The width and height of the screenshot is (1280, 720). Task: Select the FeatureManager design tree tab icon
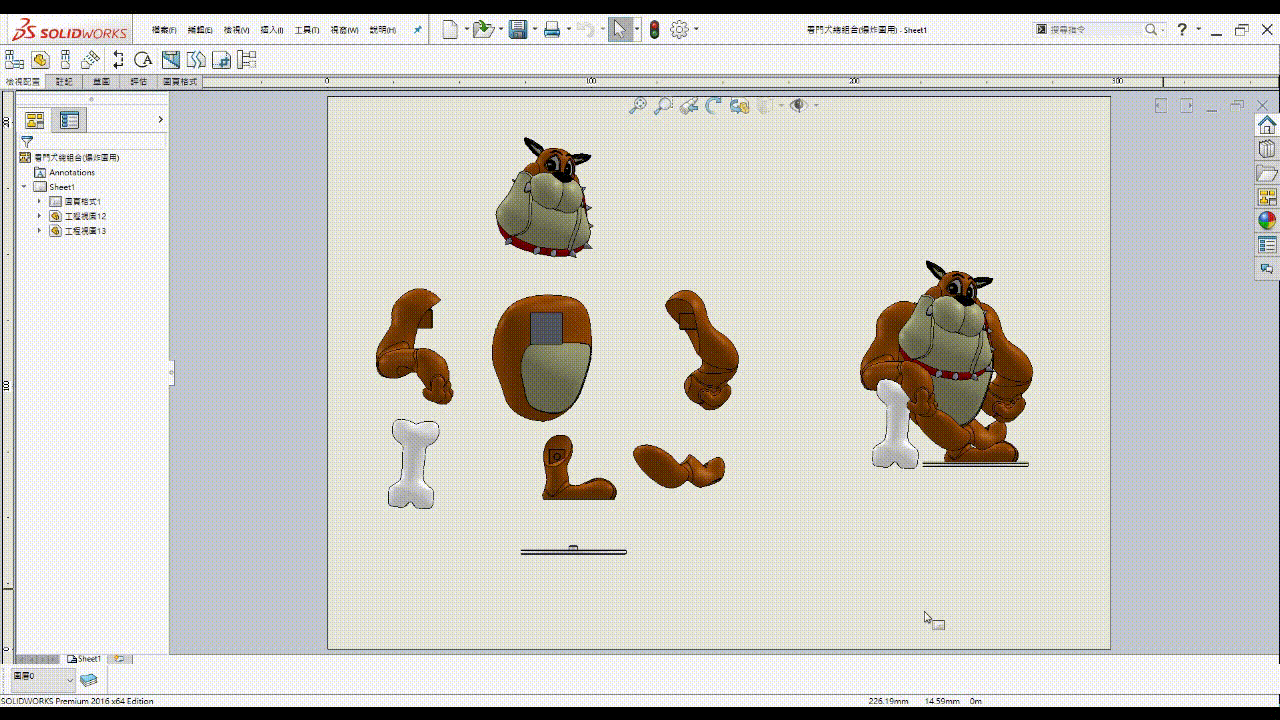[x=35, y=120]
